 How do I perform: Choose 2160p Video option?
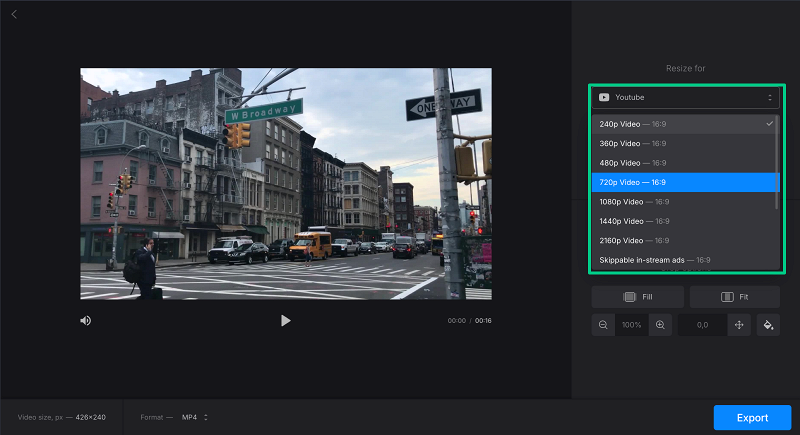tap(684, 240)
